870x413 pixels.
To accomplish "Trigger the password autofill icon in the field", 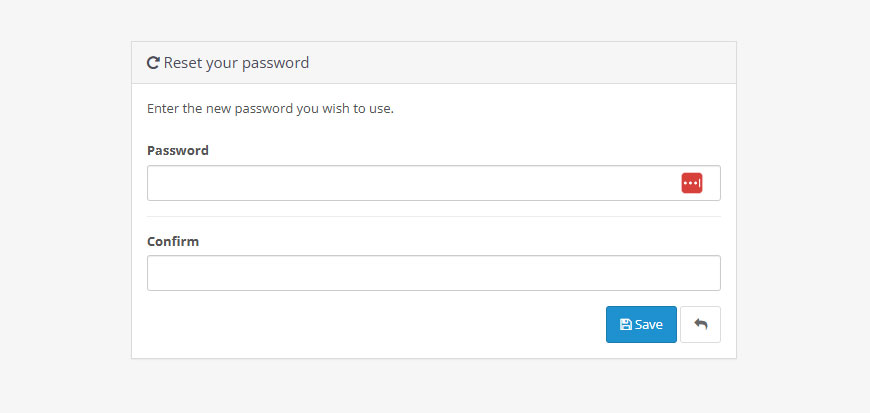I will pos(692,183).
